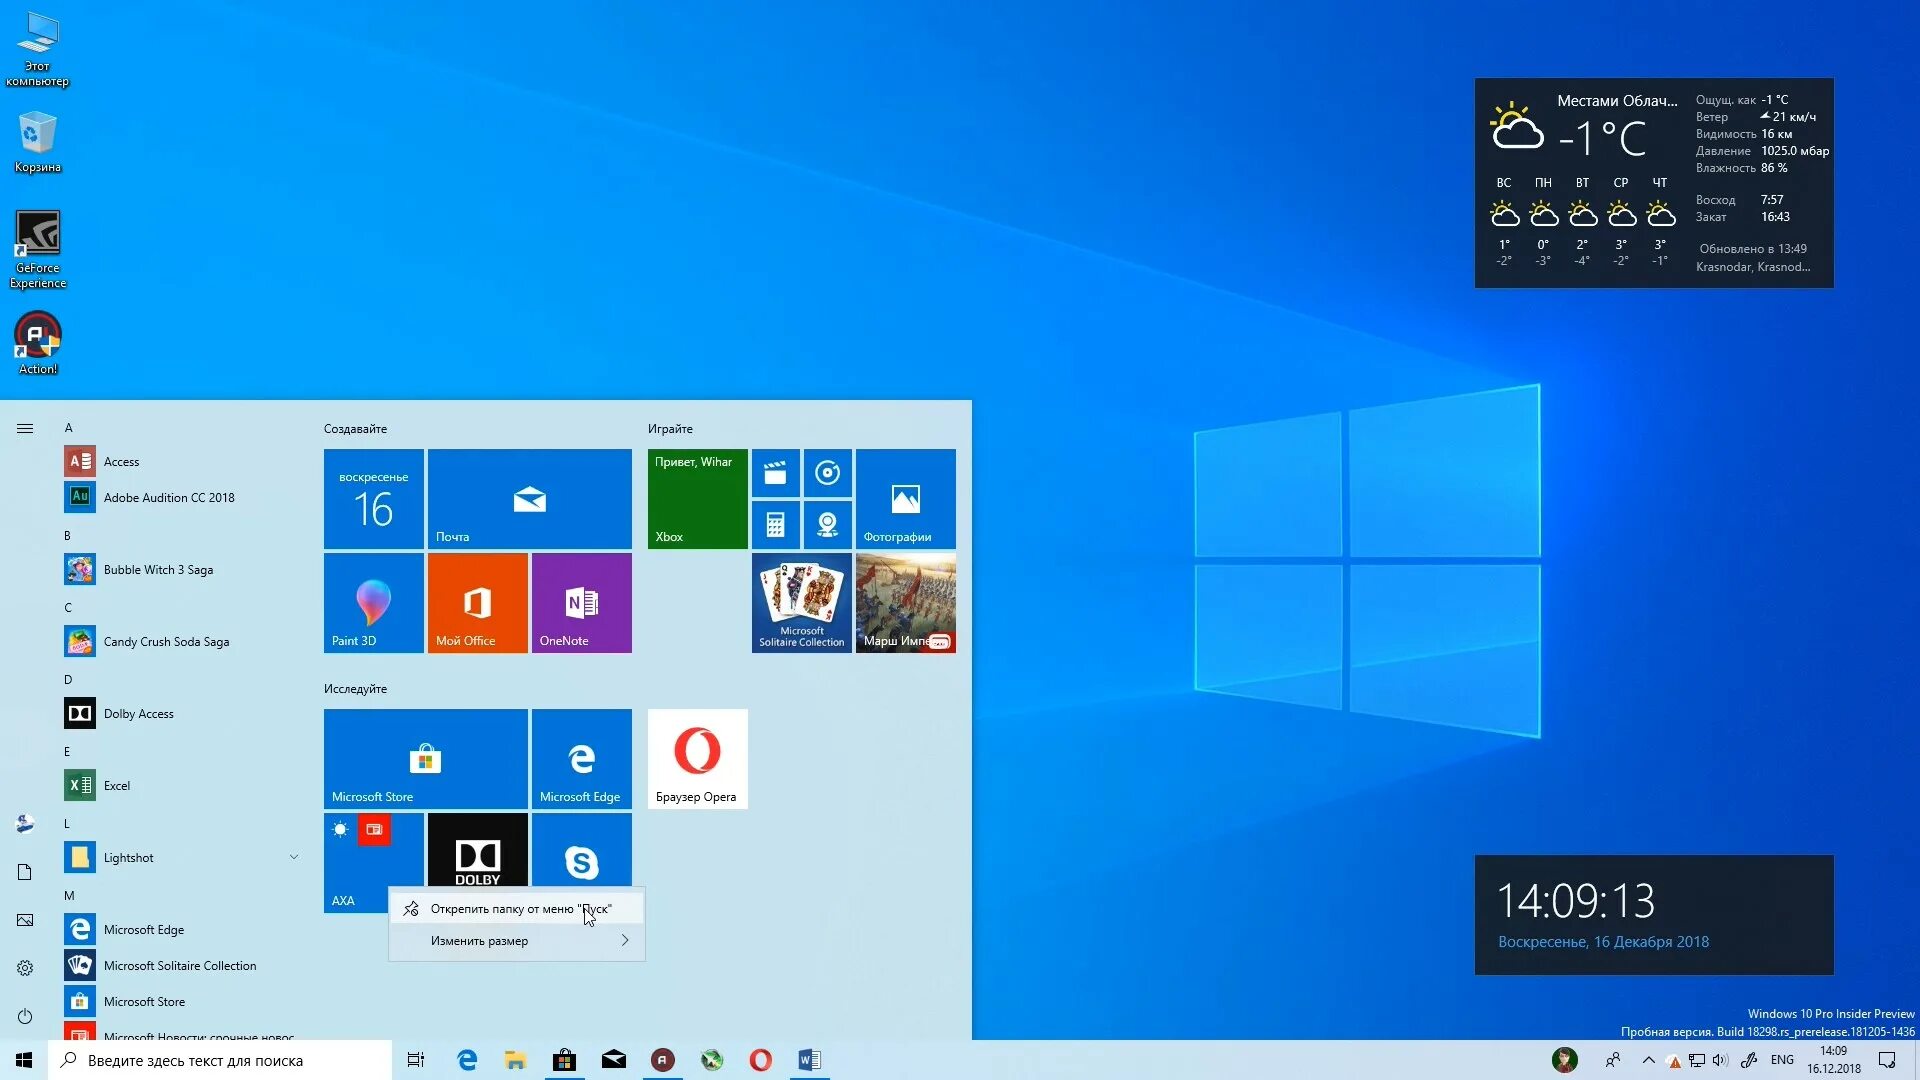The image size is (1920, 1080).
Task: Open the OneNote tile
Action: (581, 602)
